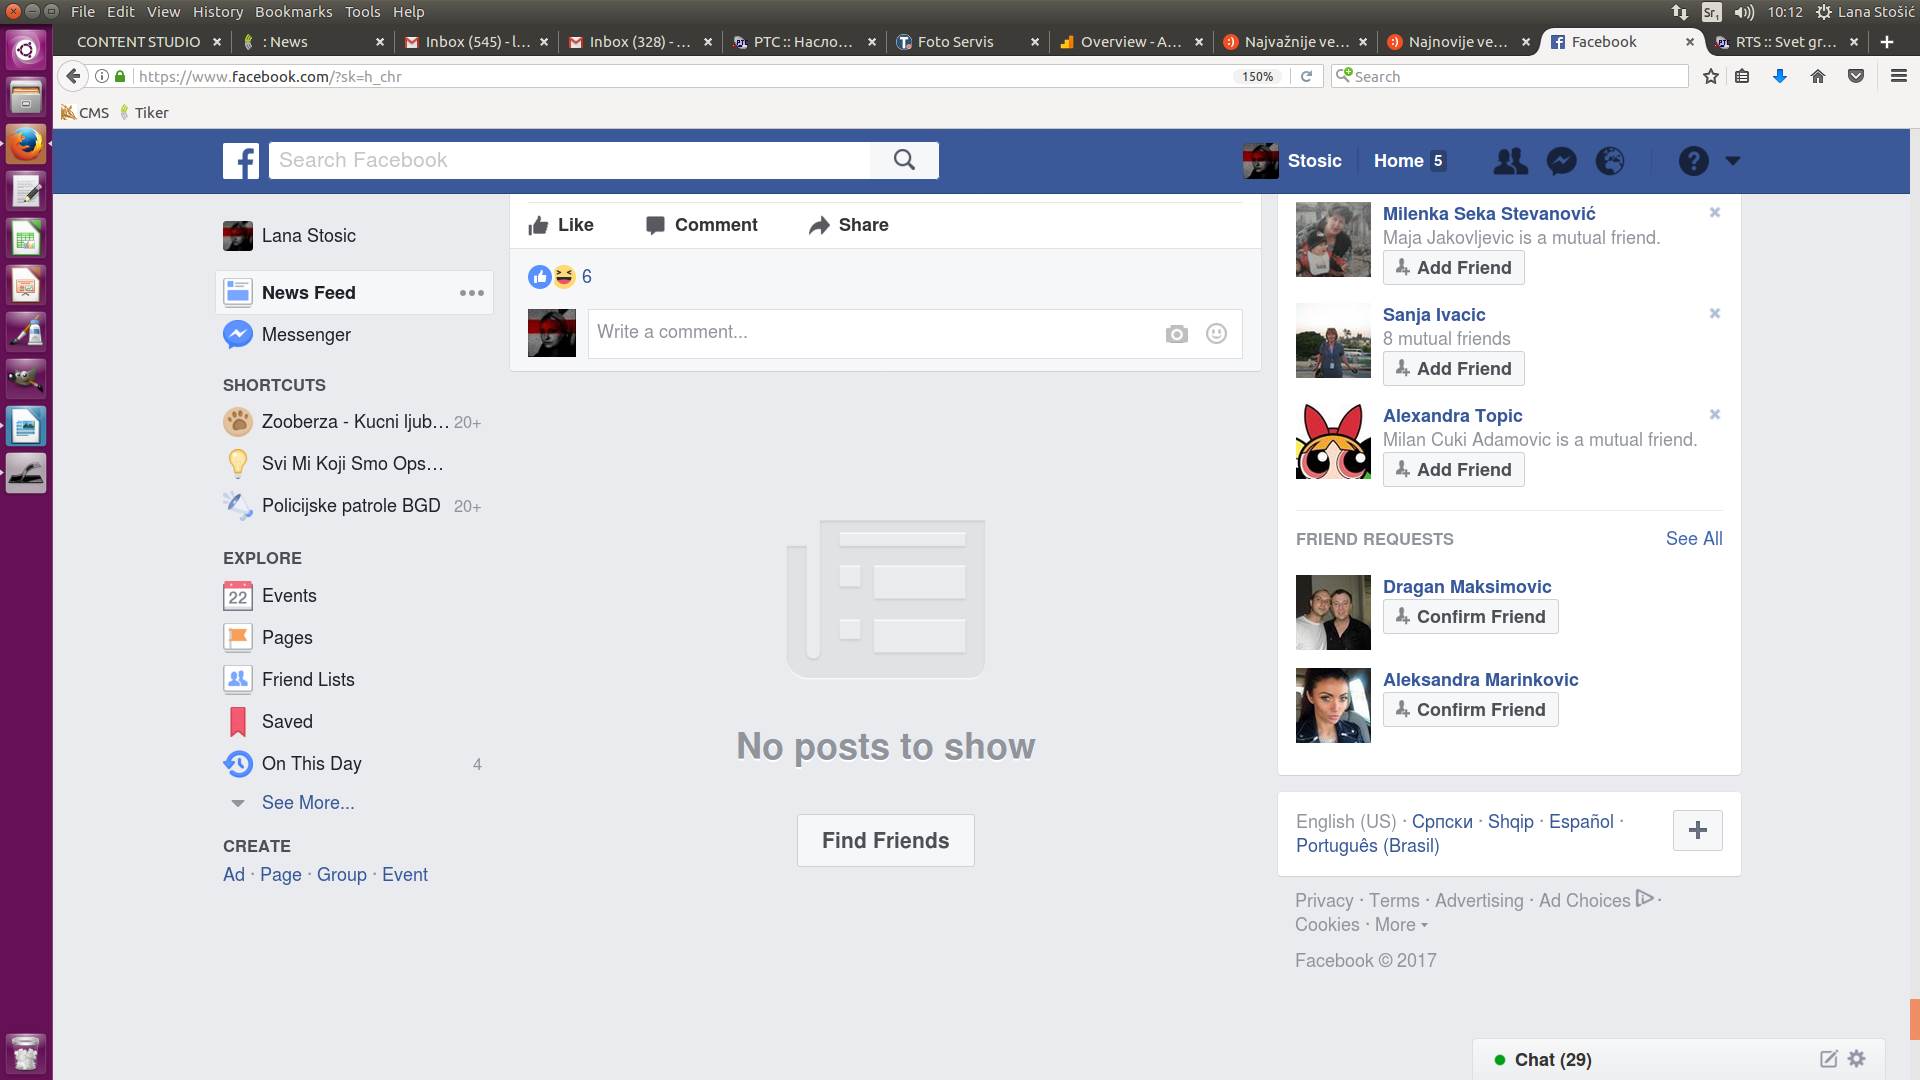Confirm Dragan Maksimovic friend request
The width and height of the screenshot is (1920, 1080).
(x=1470, y=617)
